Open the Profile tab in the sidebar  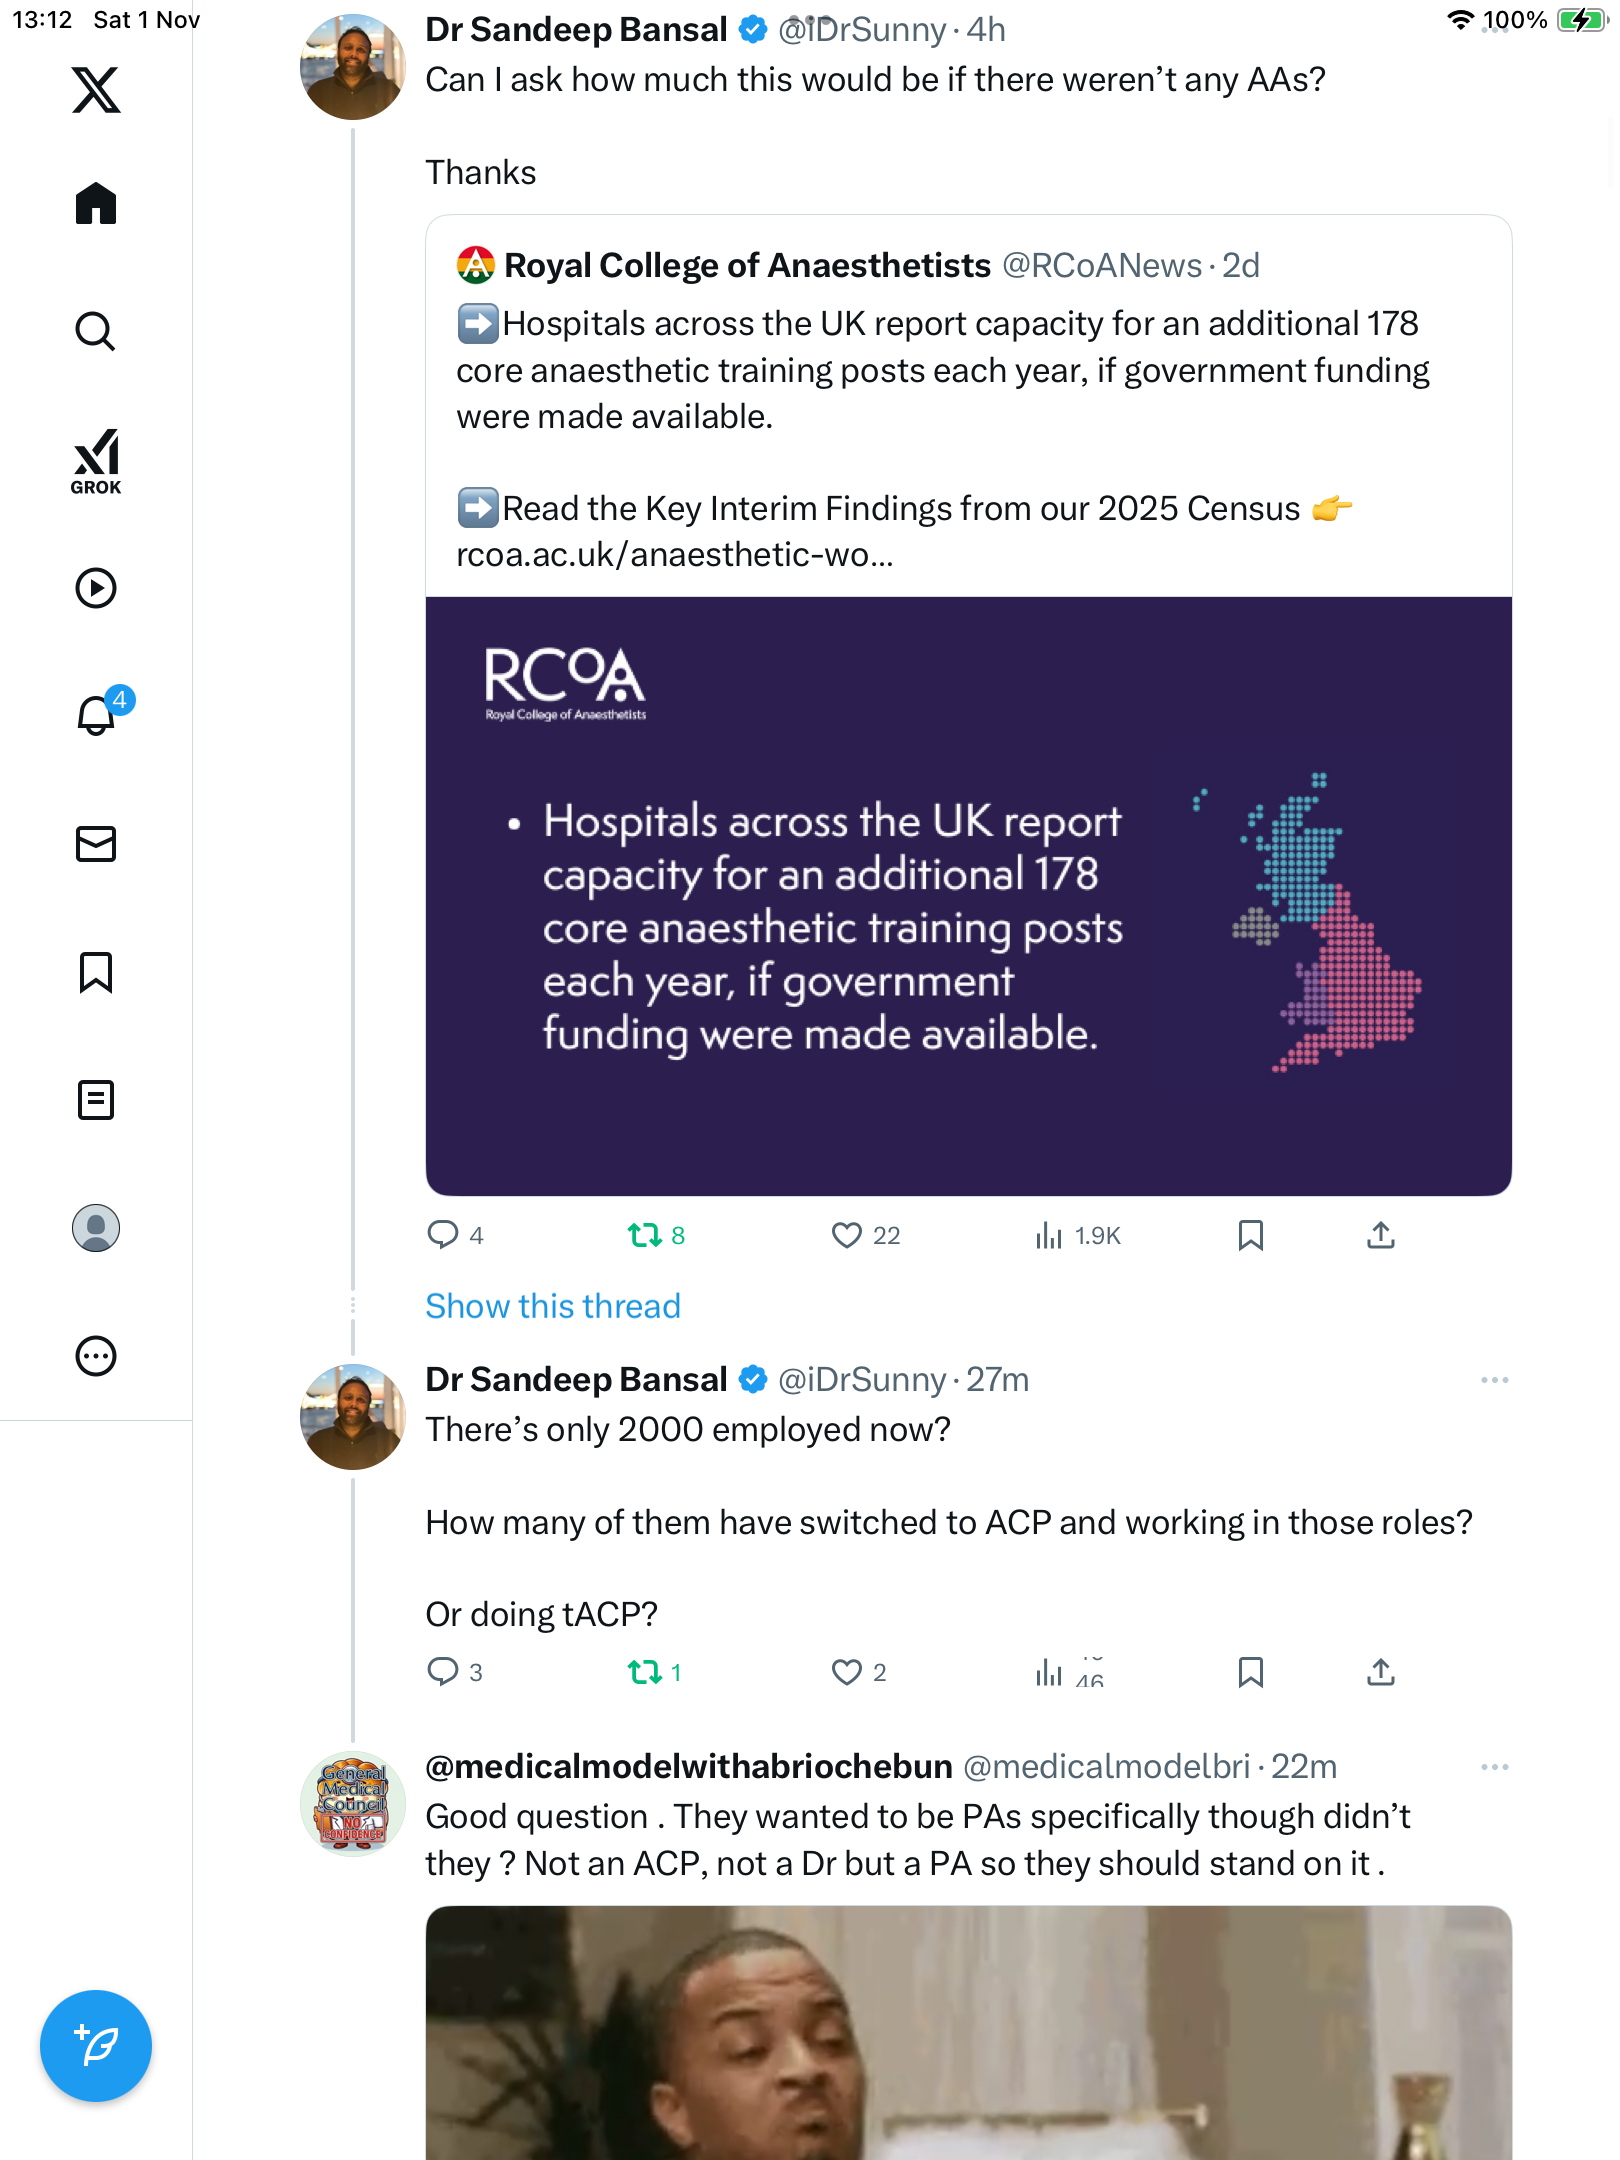[x=96, y=1228]
